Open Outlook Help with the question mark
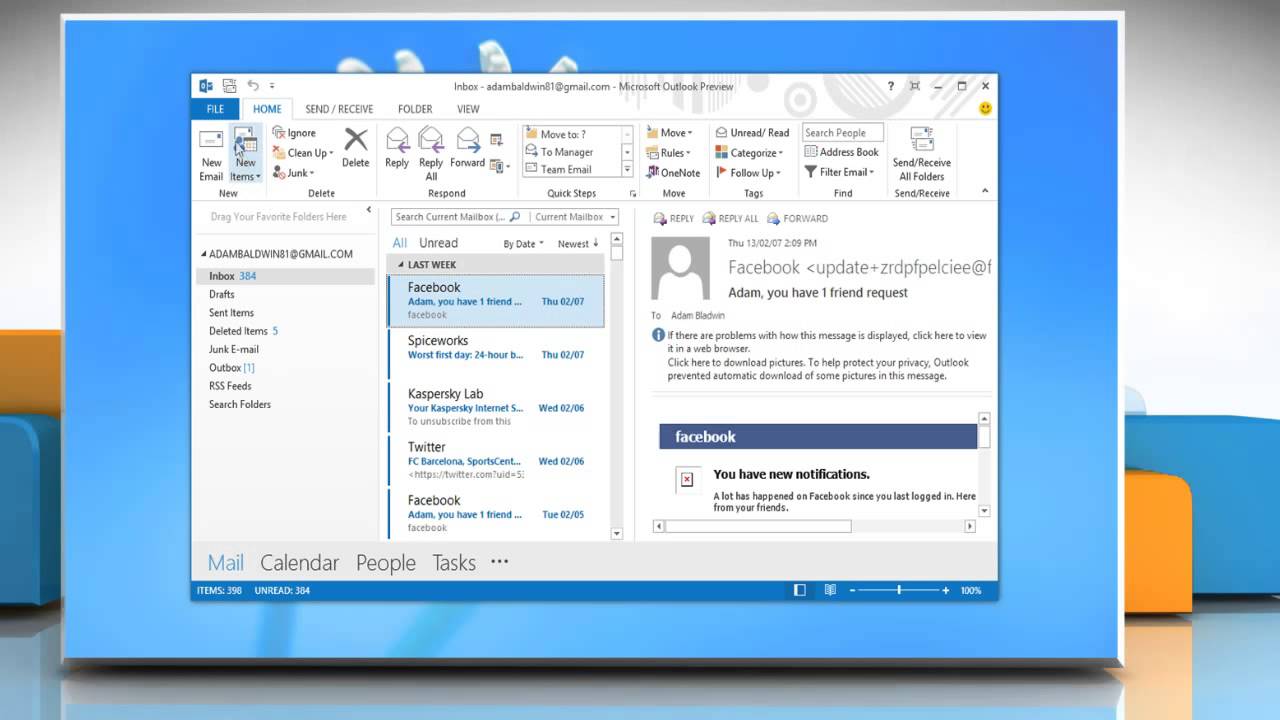This screenshot has width=1280, height=720. [891, 86]
